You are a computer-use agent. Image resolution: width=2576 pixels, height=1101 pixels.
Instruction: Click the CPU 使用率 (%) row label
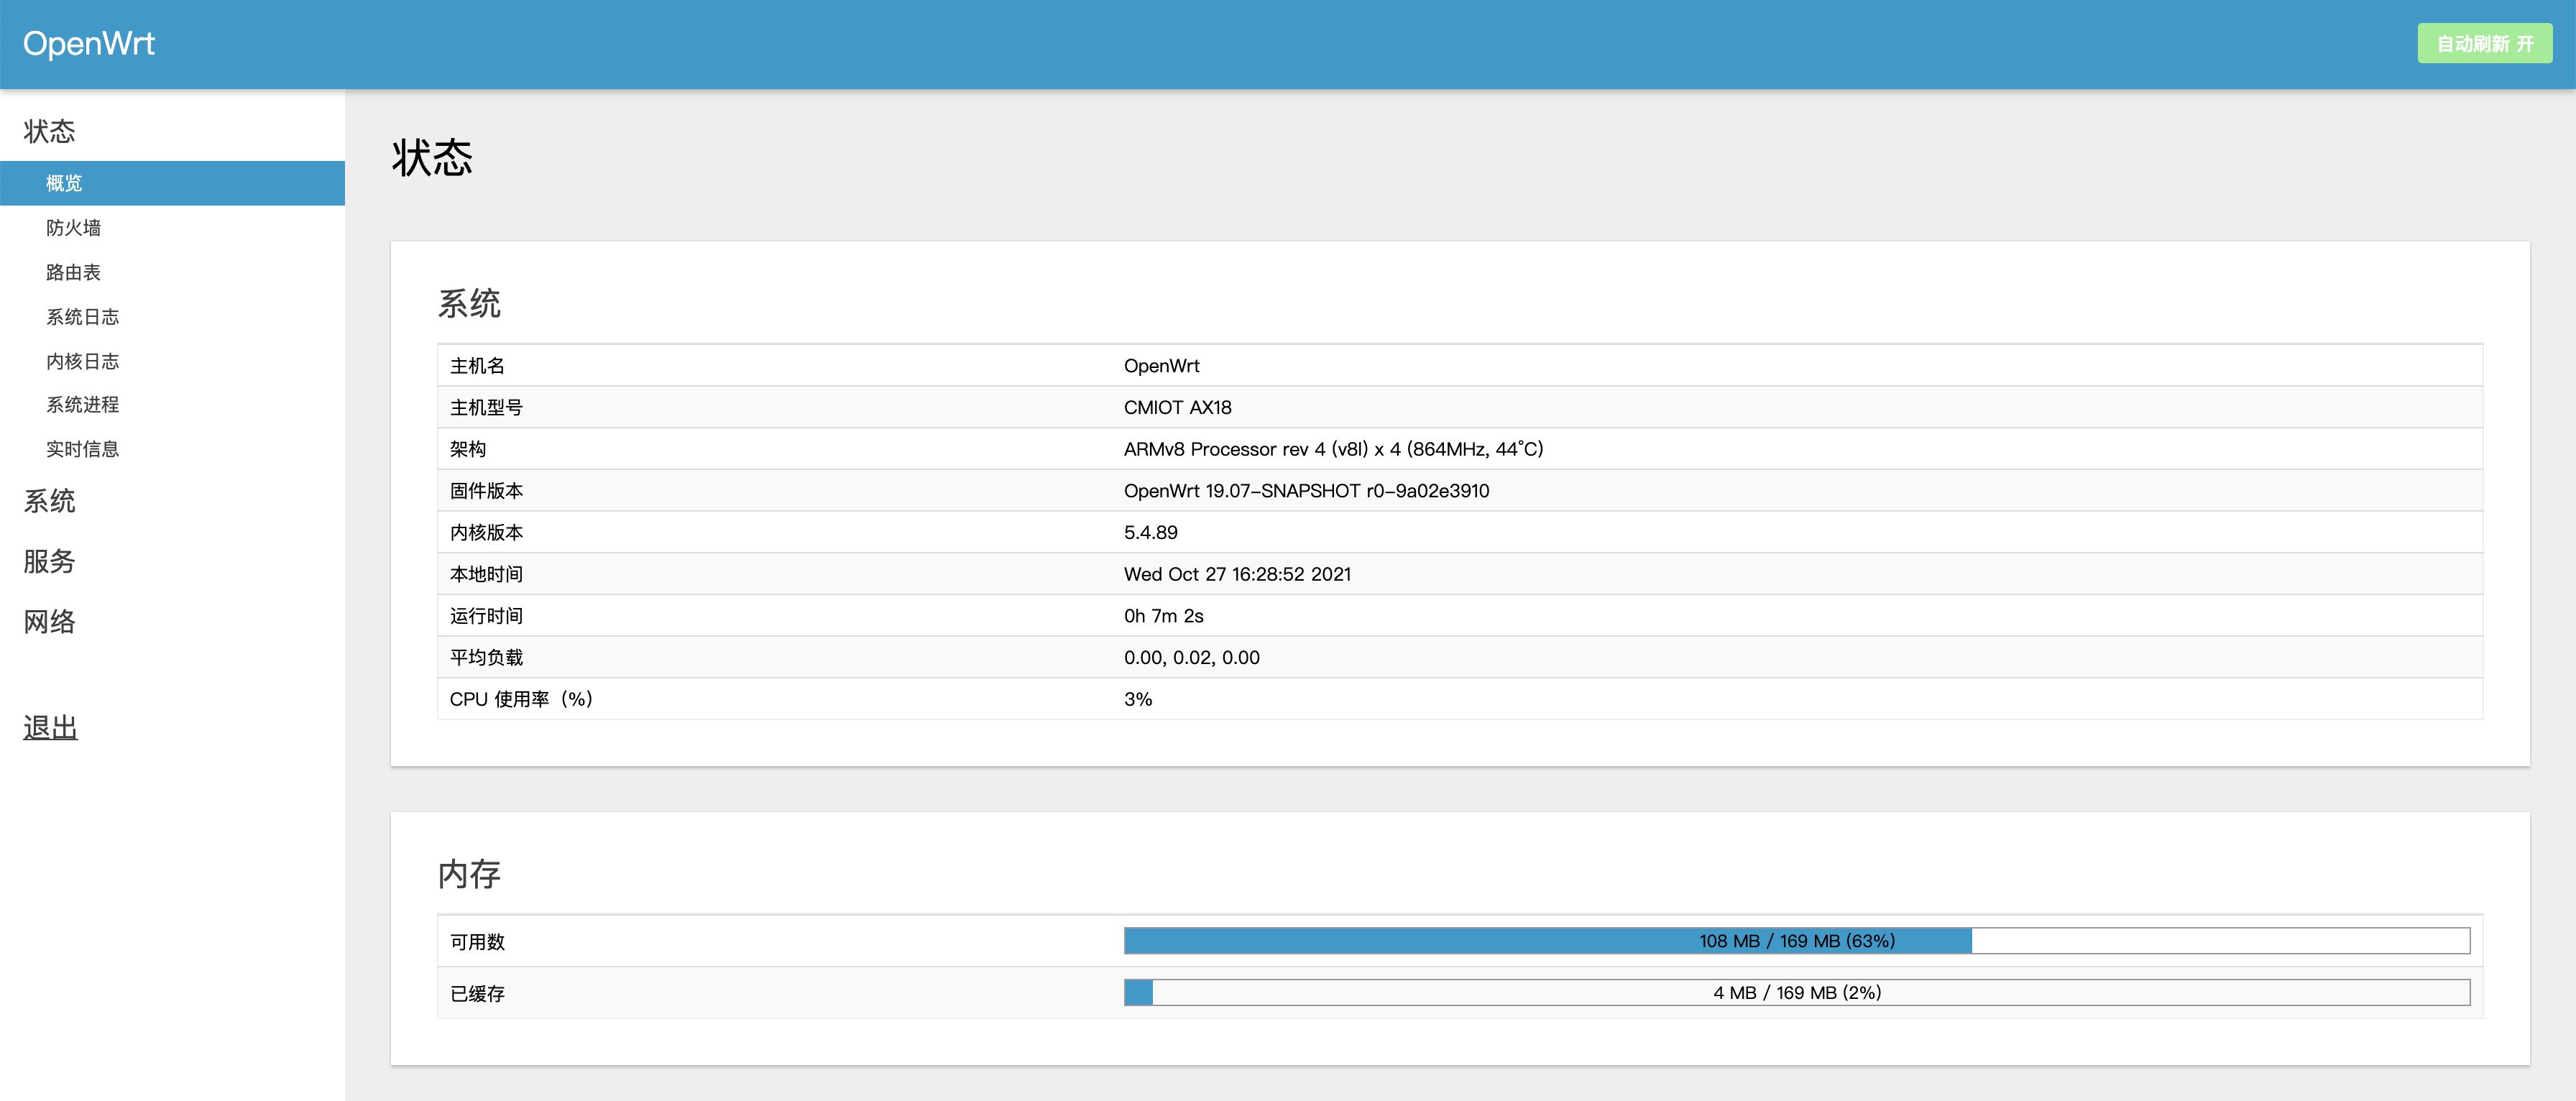point(521,699)
